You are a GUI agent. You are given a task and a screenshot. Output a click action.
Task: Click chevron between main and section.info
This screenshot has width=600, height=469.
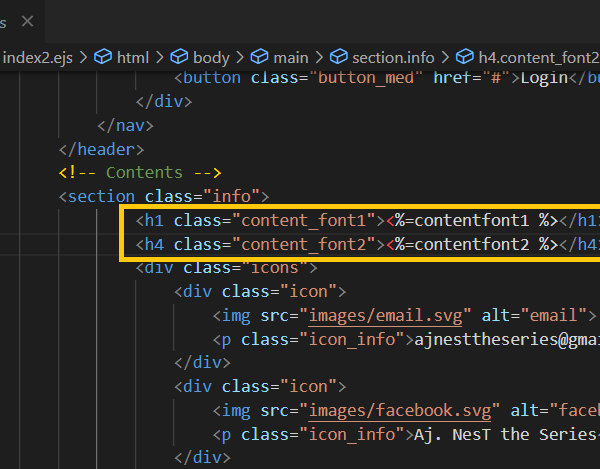(x=319, y=58)
